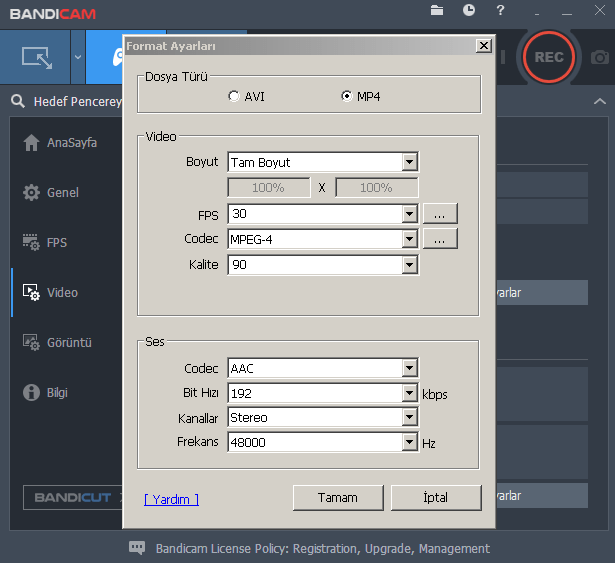Click the BANDICUT banner button
615x563 pixels.
coord(73,497)
